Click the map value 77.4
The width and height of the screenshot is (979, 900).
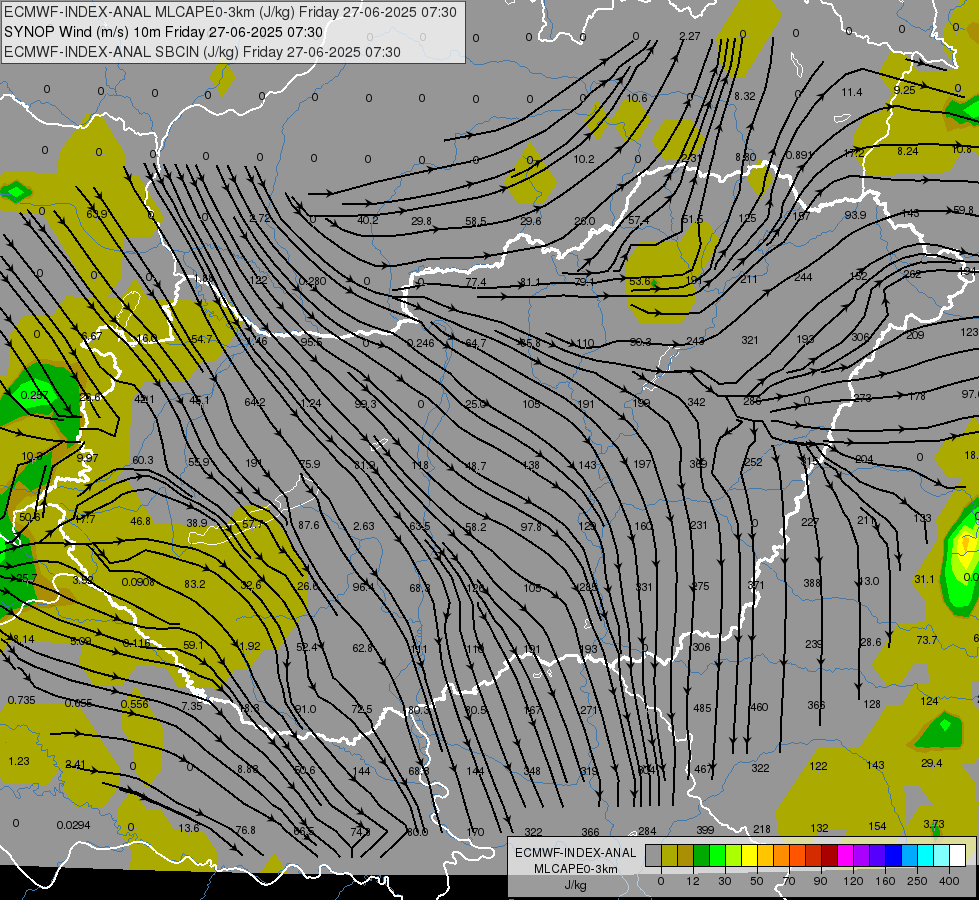476,282
